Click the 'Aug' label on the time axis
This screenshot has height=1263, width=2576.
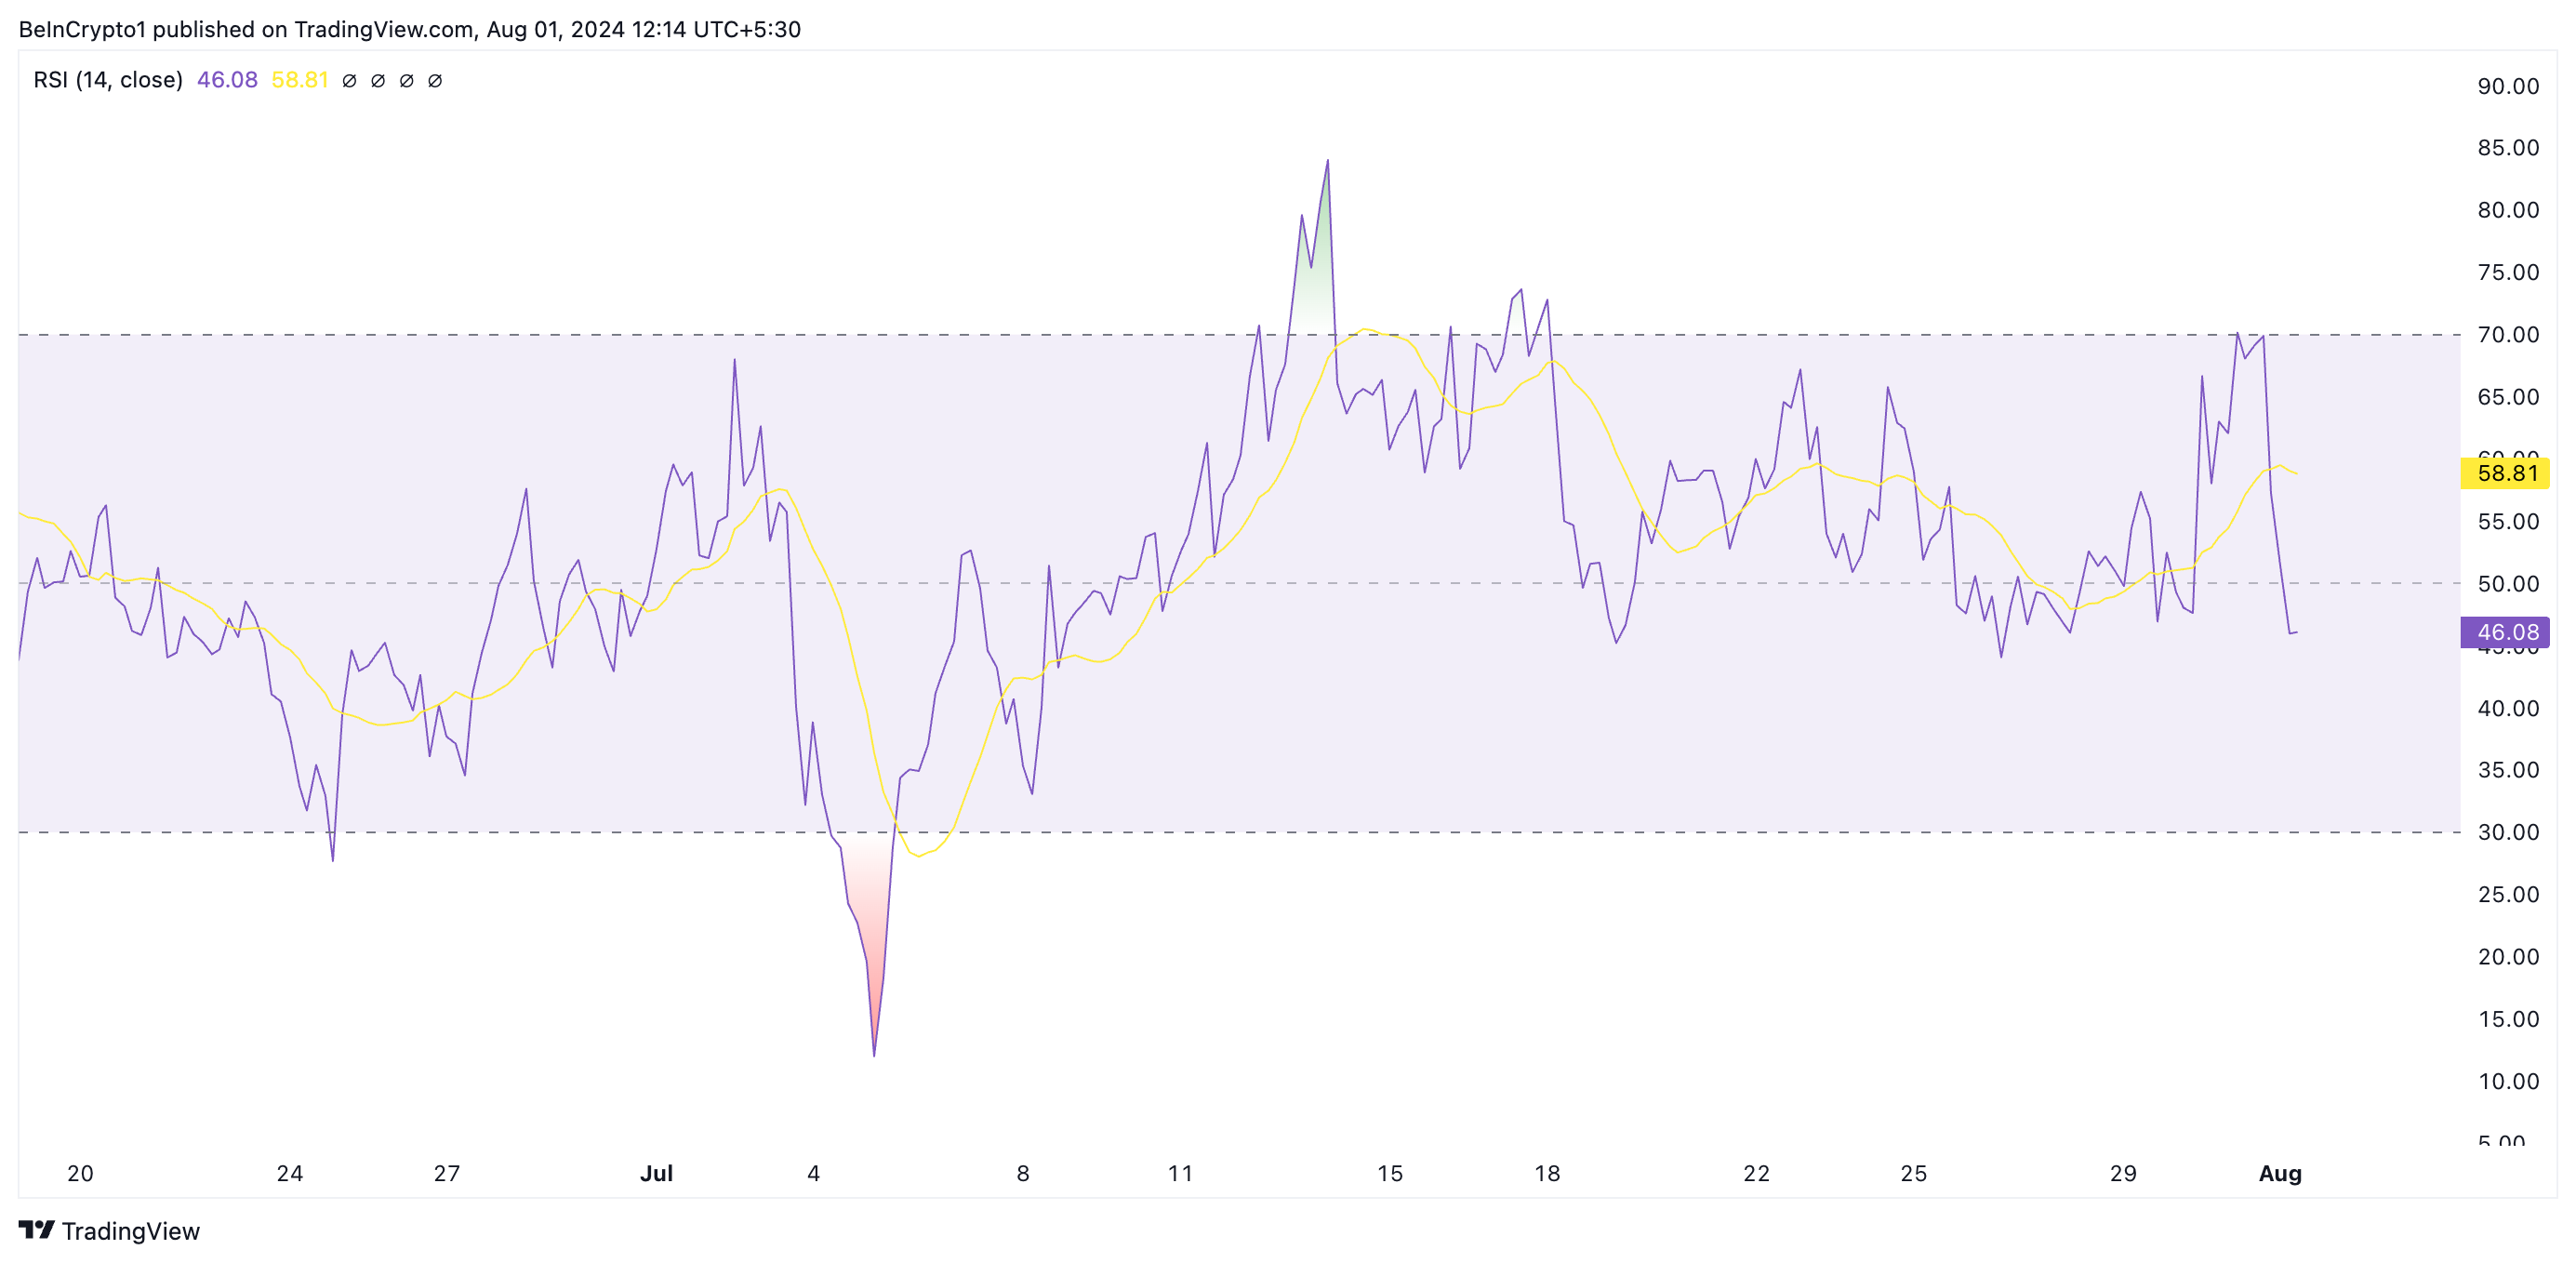tap(2279, 1173)
